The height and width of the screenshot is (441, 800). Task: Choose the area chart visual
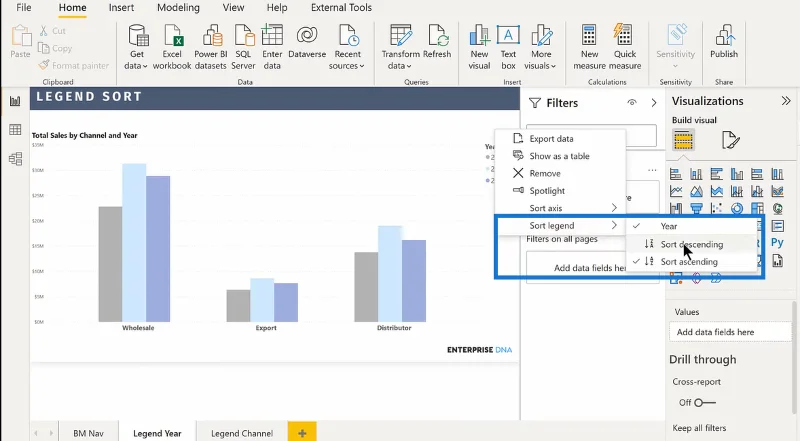click(696, 191)
